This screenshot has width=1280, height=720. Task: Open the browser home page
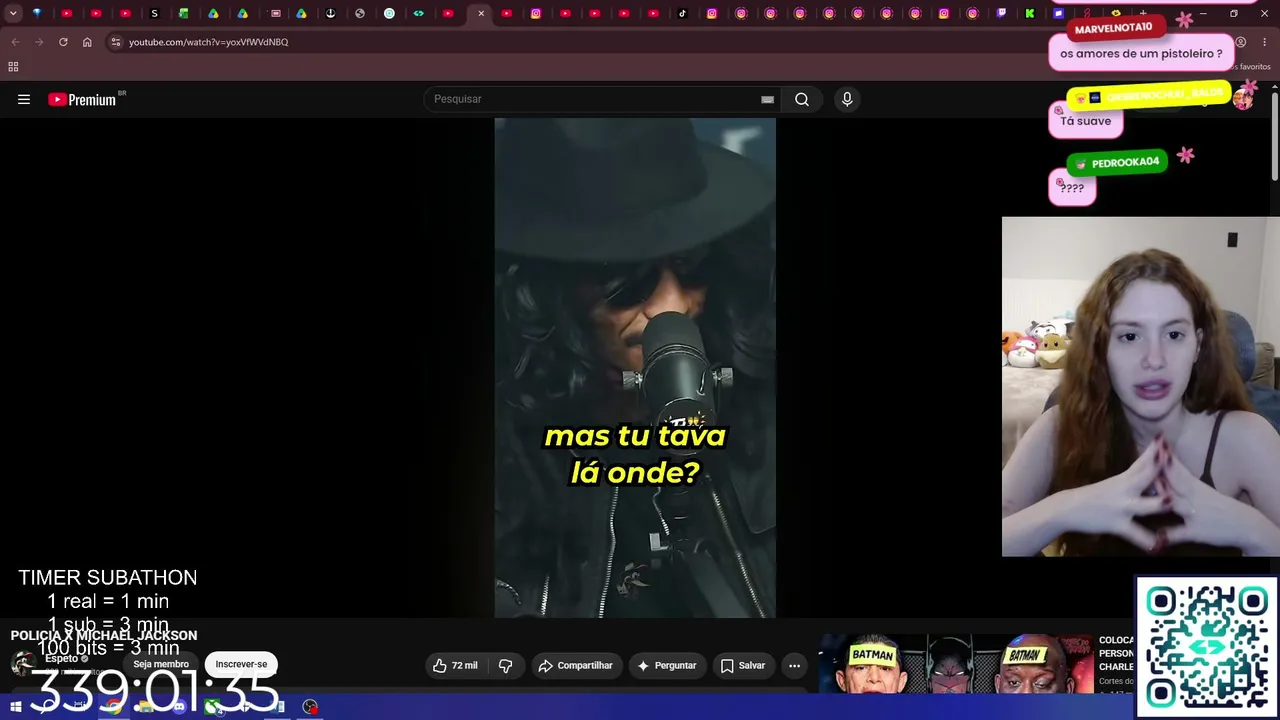[x=87, y=42]
